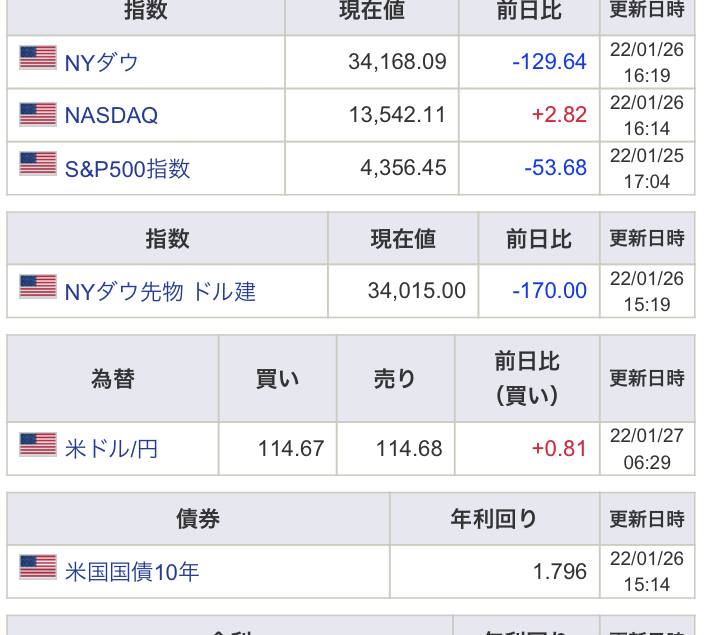Click the flag icon beside 米国国債10年
The height and width of the screenshot is (635, 712).
[38, 568]
